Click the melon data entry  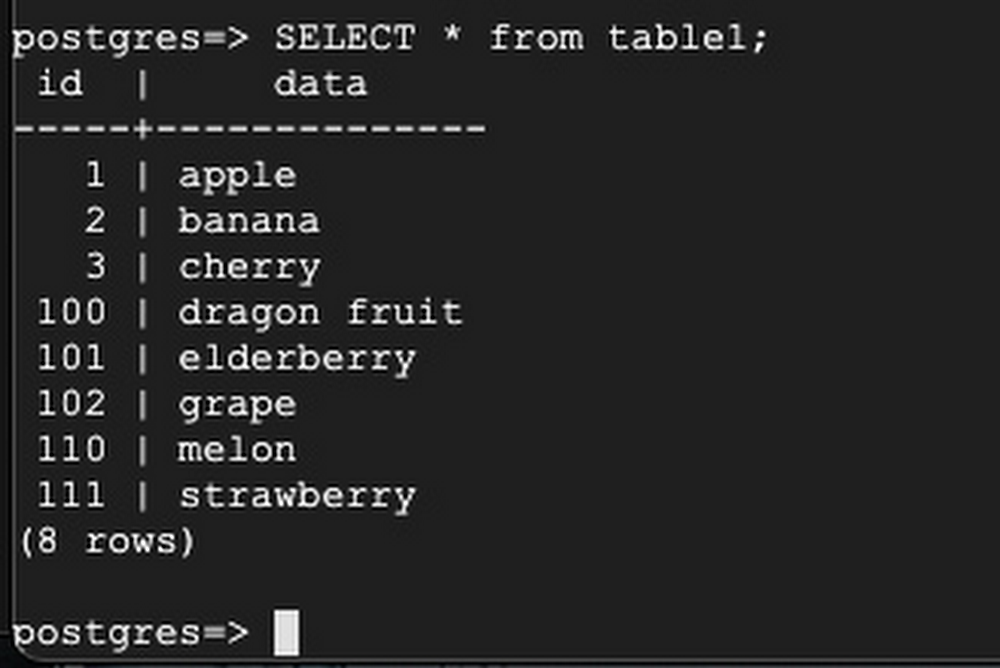237,450
